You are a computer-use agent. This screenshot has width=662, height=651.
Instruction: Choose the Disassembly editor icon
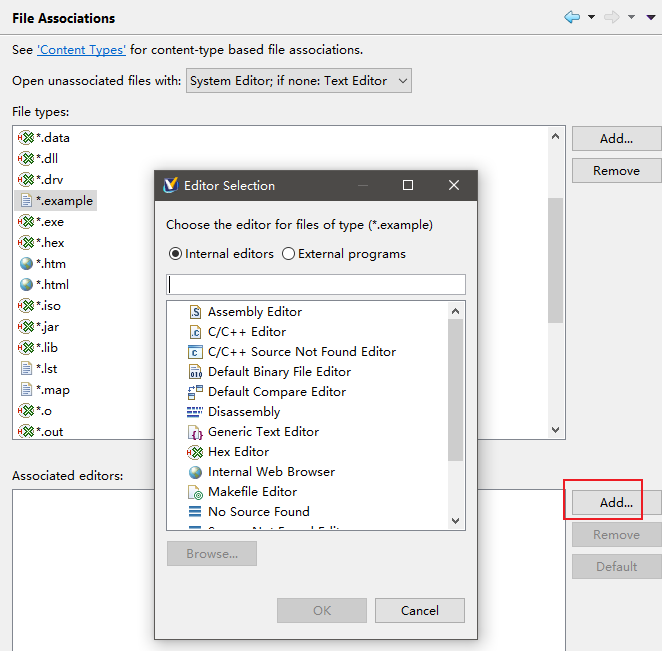[x=195, y=412]
